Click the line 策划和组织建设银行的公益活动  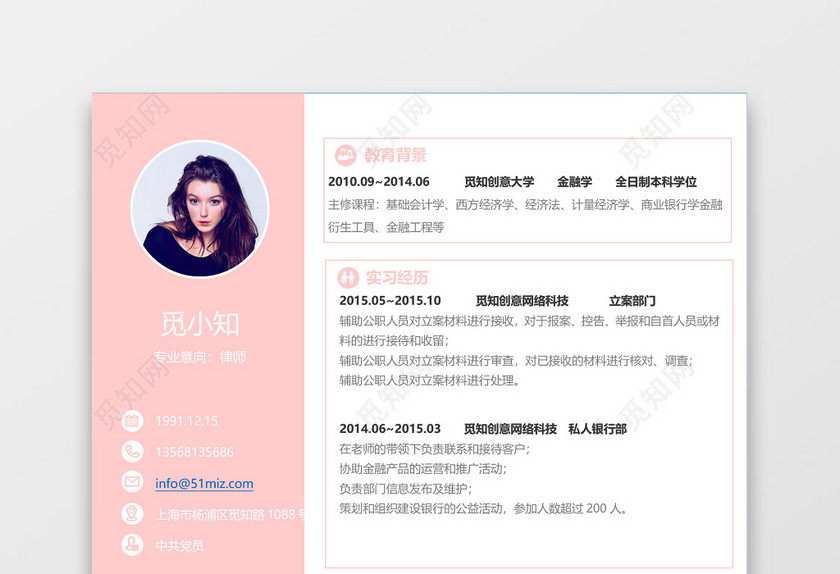click(484, 509)
